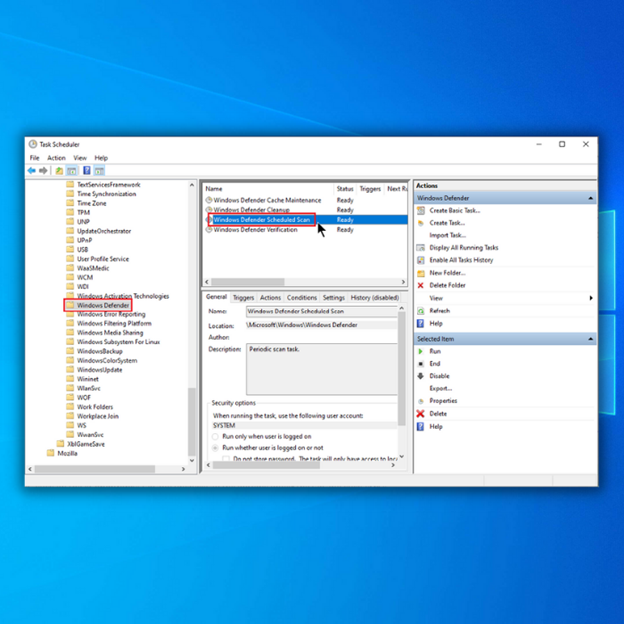Click Import Task action
The height and width of the screenshot is (624, 624).
447,235
